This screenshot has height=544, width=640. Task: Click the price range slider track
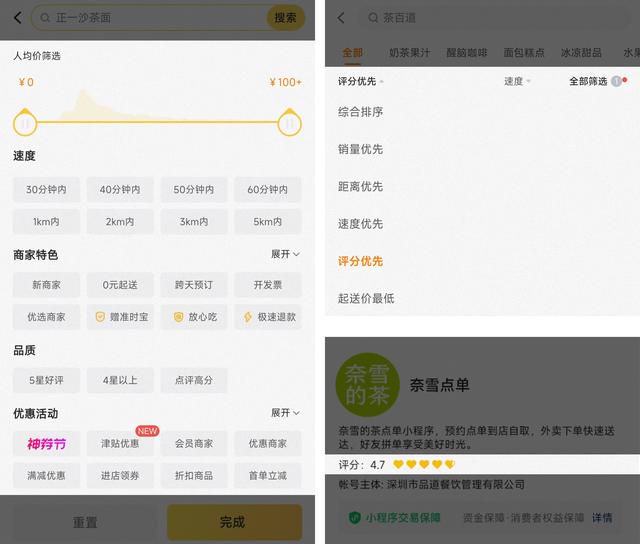pos(157,122)
